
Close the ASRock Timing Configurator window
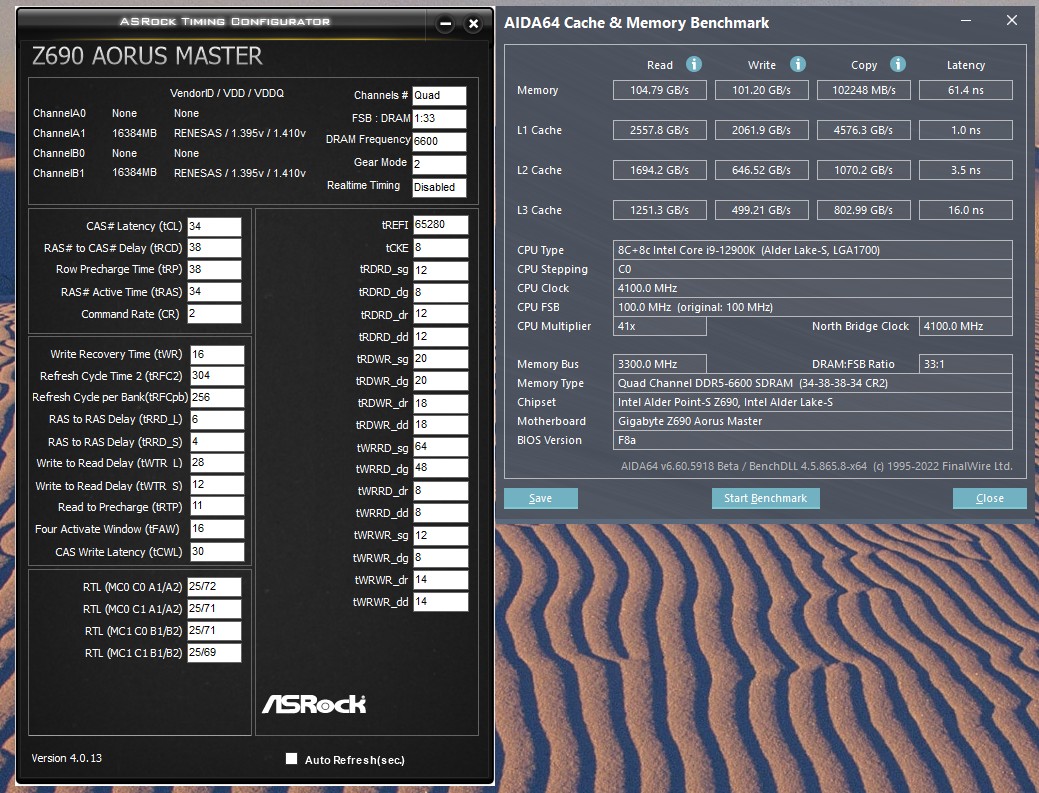tap(473, 24)
